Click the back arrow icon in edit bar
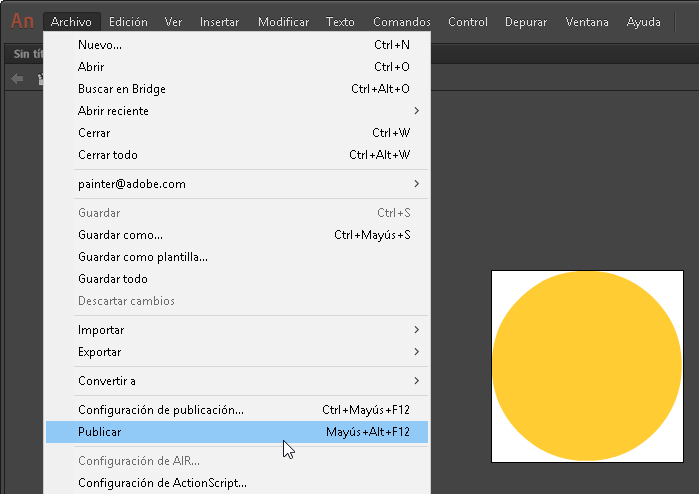 17,79
